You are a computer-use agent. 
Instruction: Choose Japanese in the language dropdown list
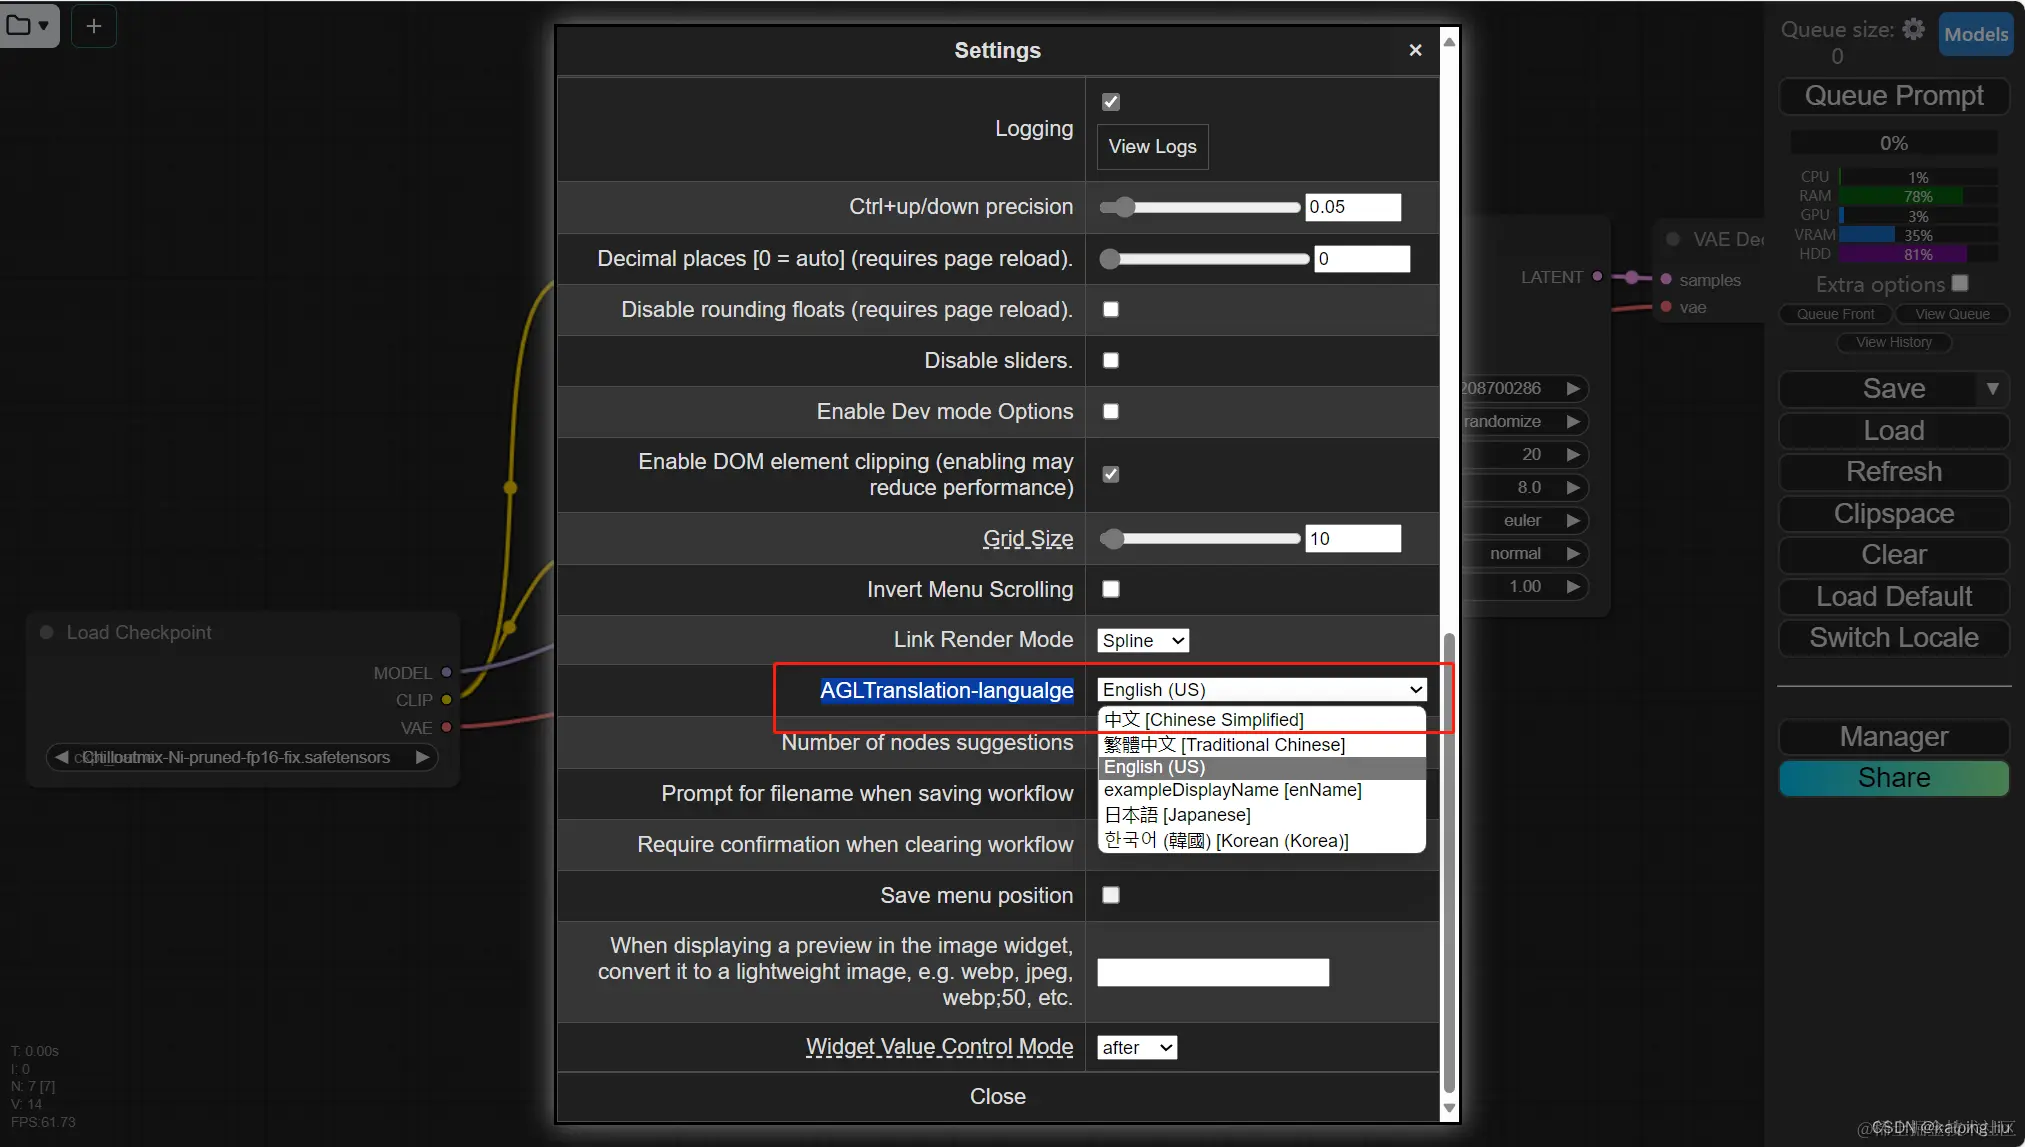[1177, 815]
